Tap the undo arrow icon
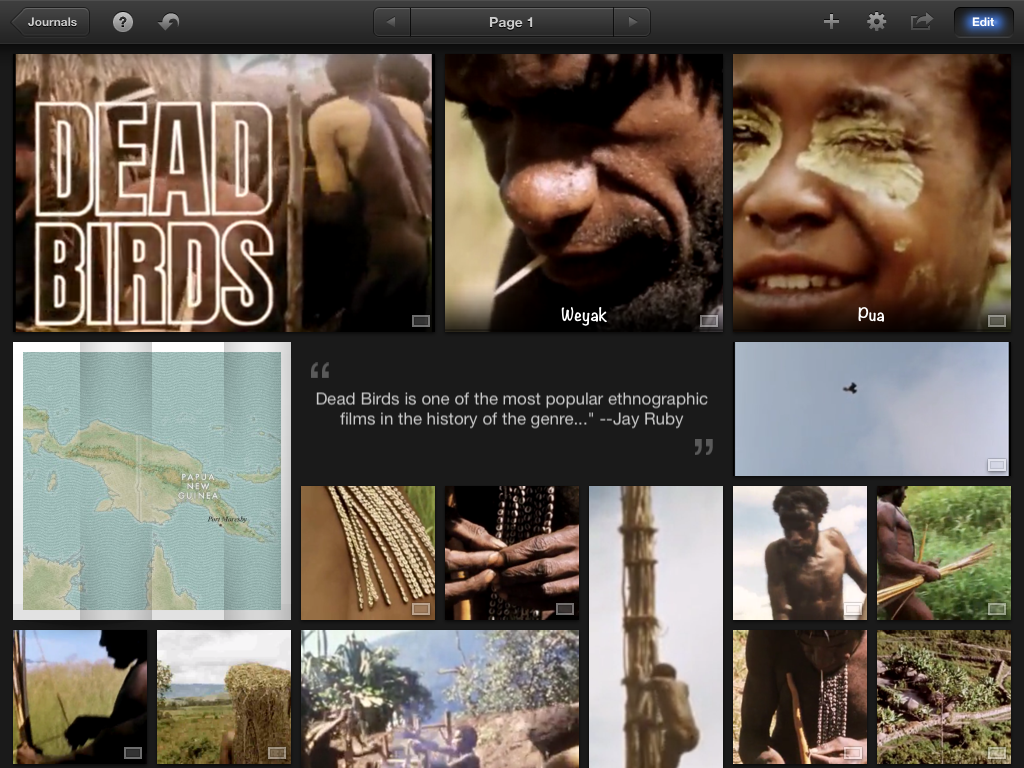 (169, 22)
